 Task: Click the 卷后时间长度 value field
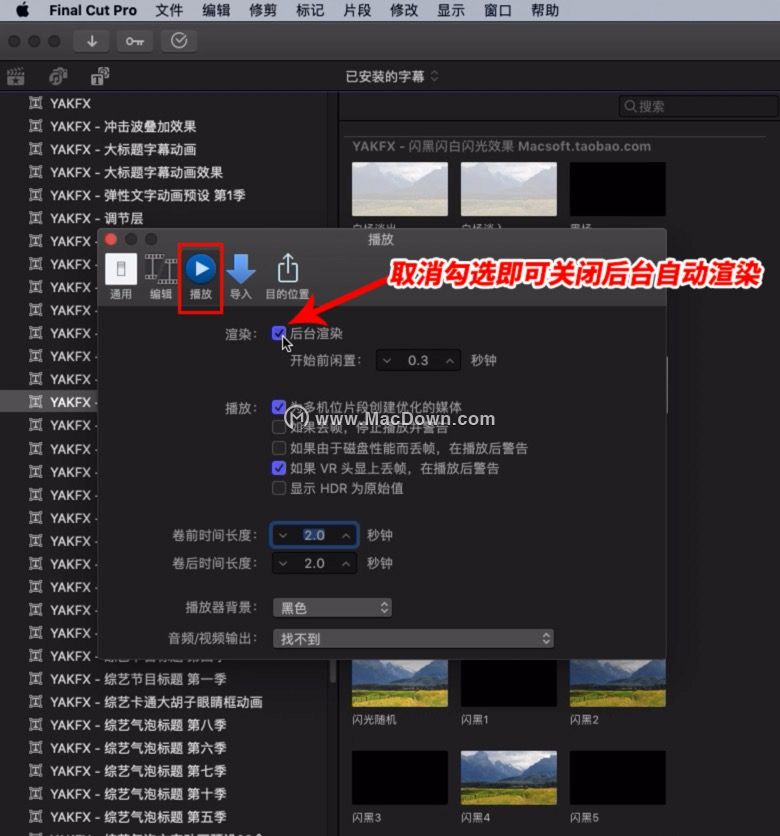tap(314, 564)
